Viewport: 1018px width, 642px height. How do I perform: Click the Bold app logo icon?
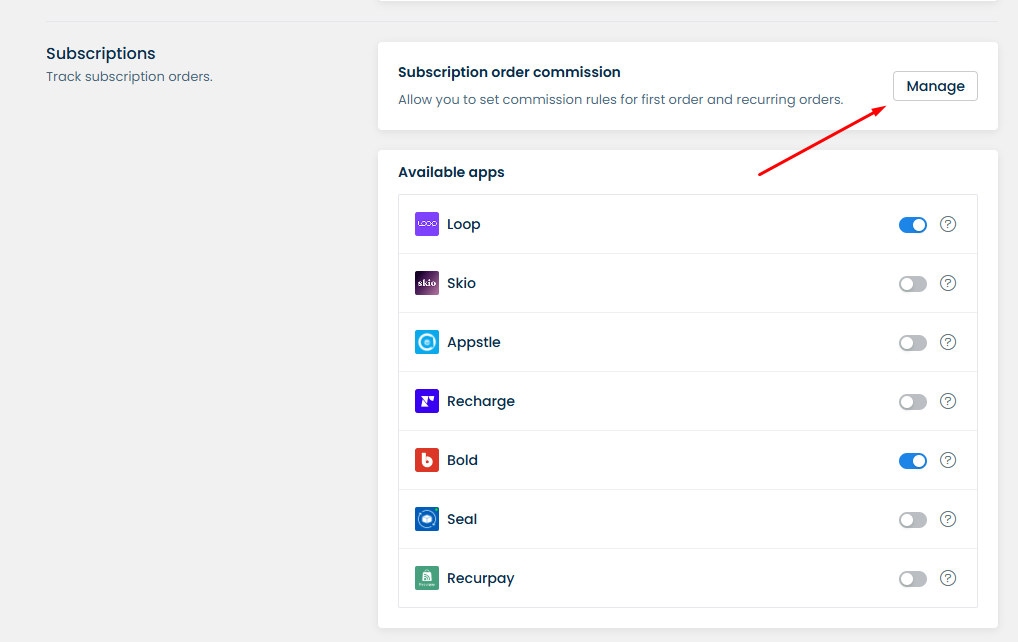[x=427, y=460]
